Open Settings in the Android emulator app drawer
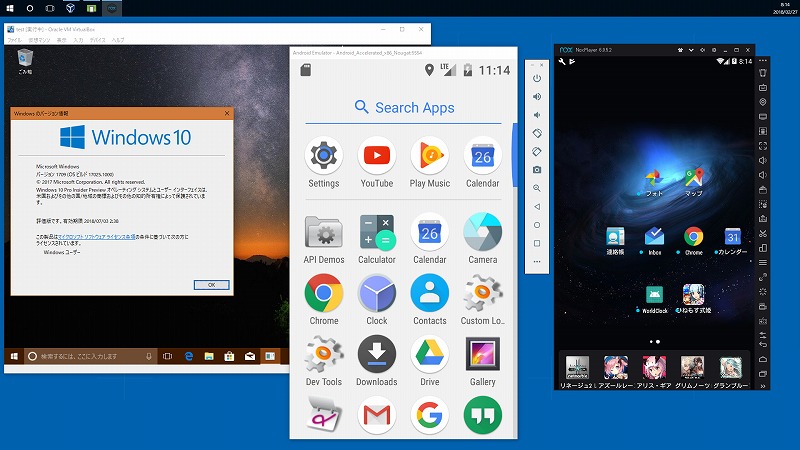 323,156
